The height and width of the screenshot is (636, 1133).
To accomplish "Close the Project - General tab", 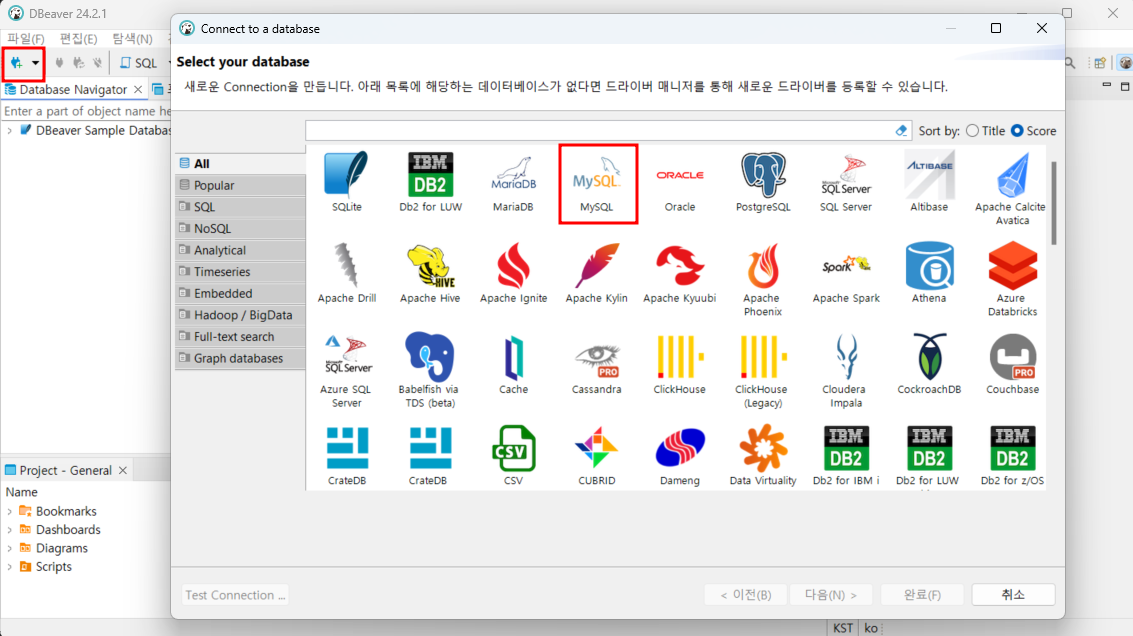I will [123, 470].
